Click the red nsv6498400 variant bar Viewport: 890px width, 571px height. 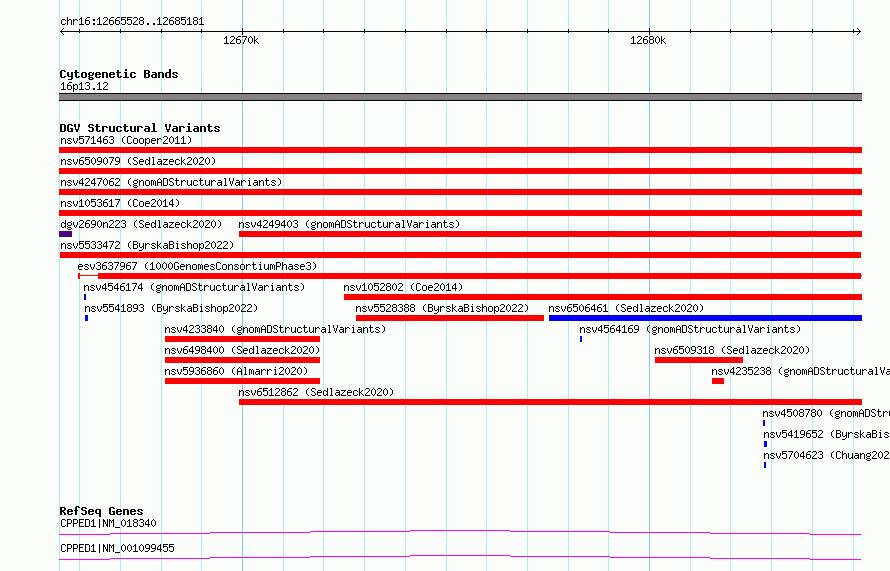[x=242, y=360]
